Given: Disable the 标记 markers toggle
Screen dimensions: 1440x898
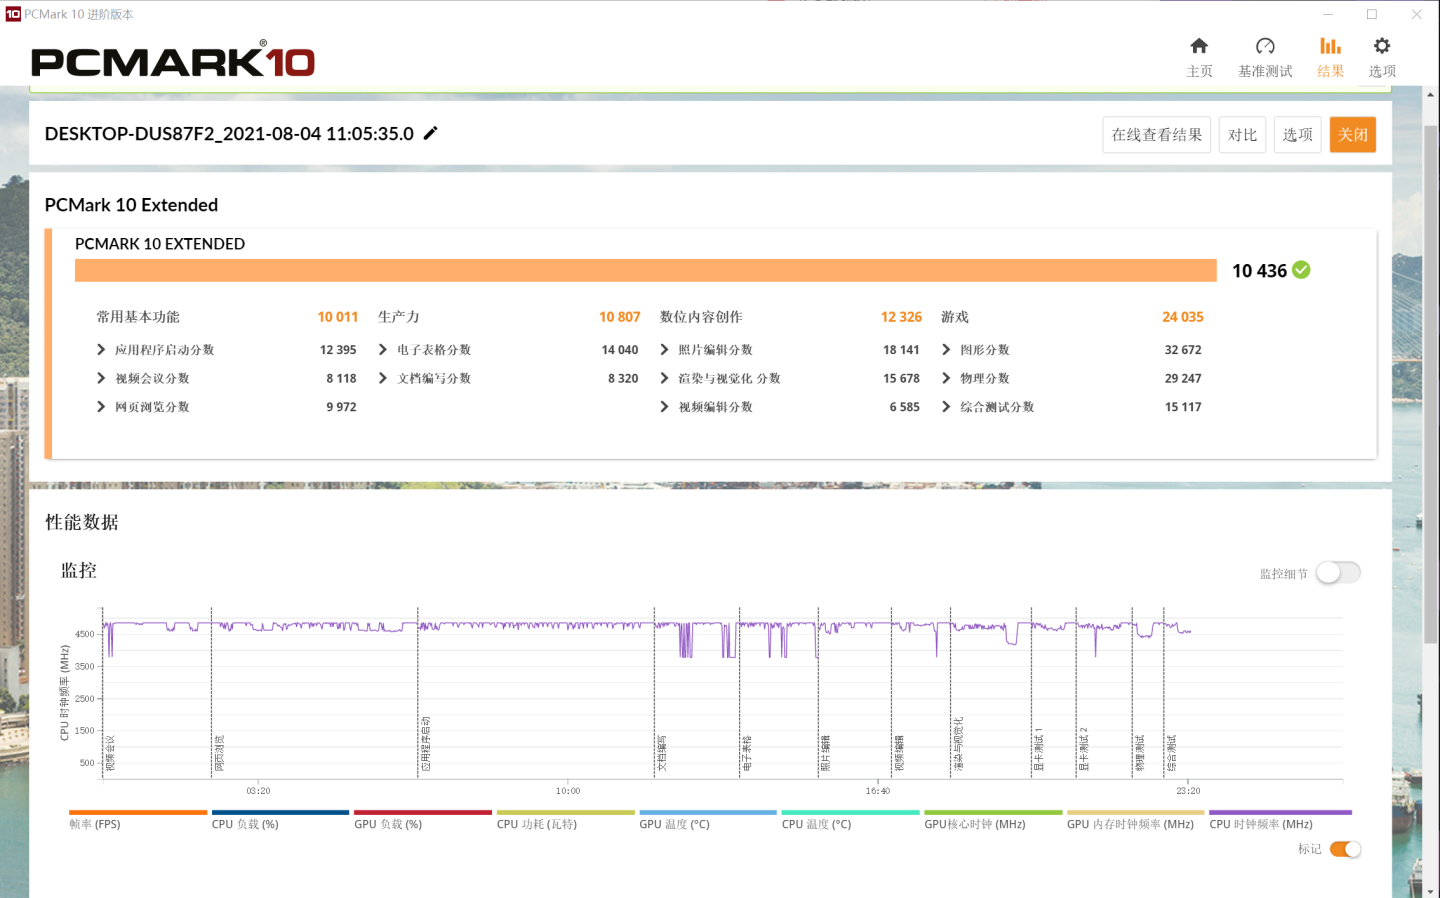Looking at the screenshot, I should click(x=1345, y=849).
